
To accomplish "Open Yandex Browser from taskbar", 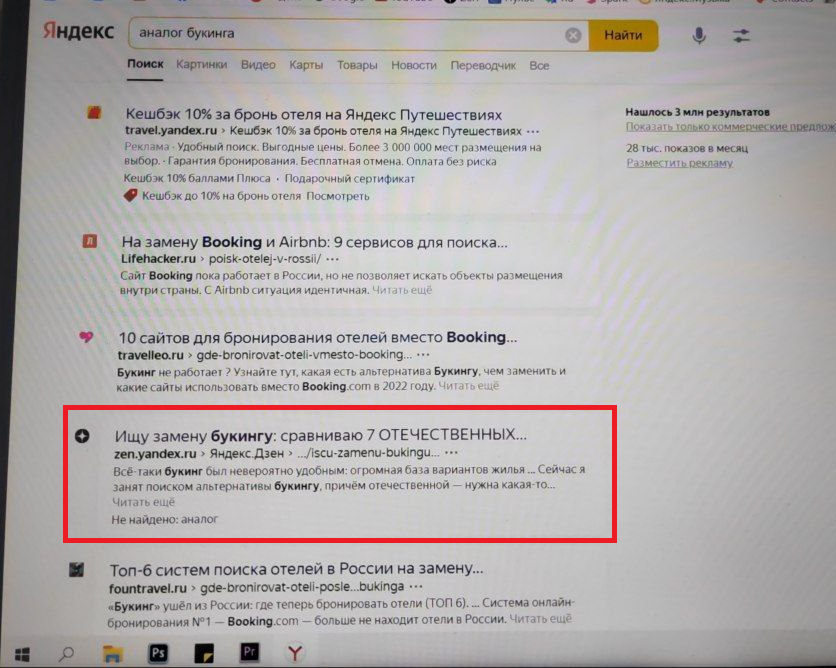I will [295, 653].
